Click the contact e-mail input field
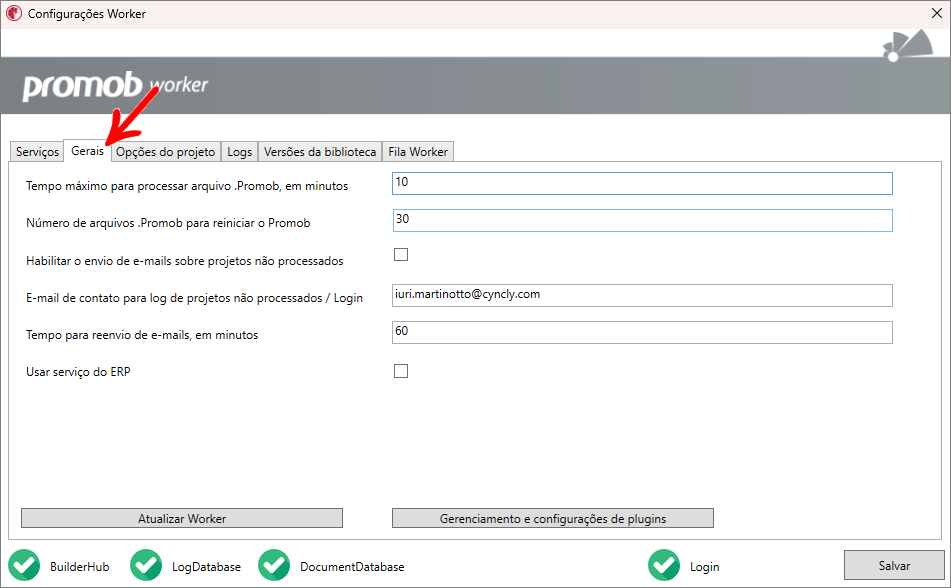The width and height of the screenshot is (951, 588). click(641, 295)
